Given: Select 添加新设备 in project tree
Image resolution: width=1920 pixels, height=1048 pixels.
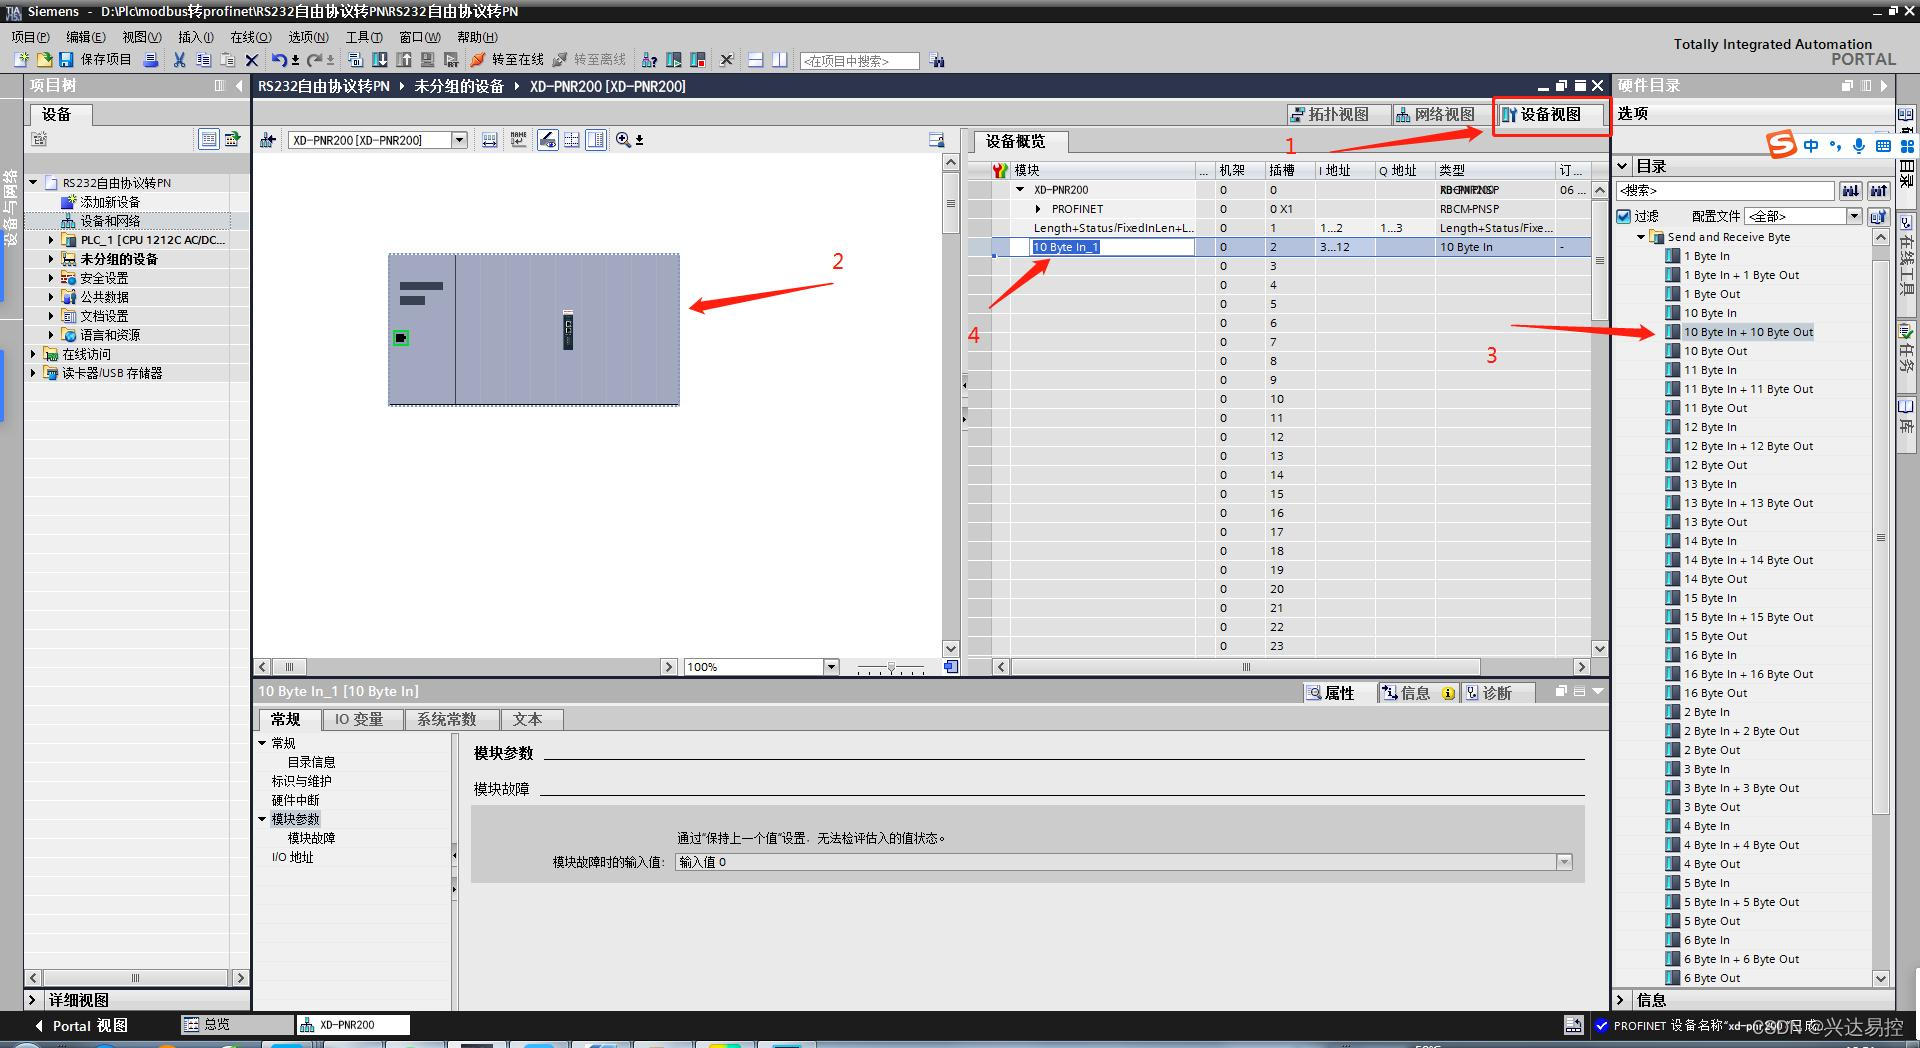Looking at the screenshot, I should point(110,202).
